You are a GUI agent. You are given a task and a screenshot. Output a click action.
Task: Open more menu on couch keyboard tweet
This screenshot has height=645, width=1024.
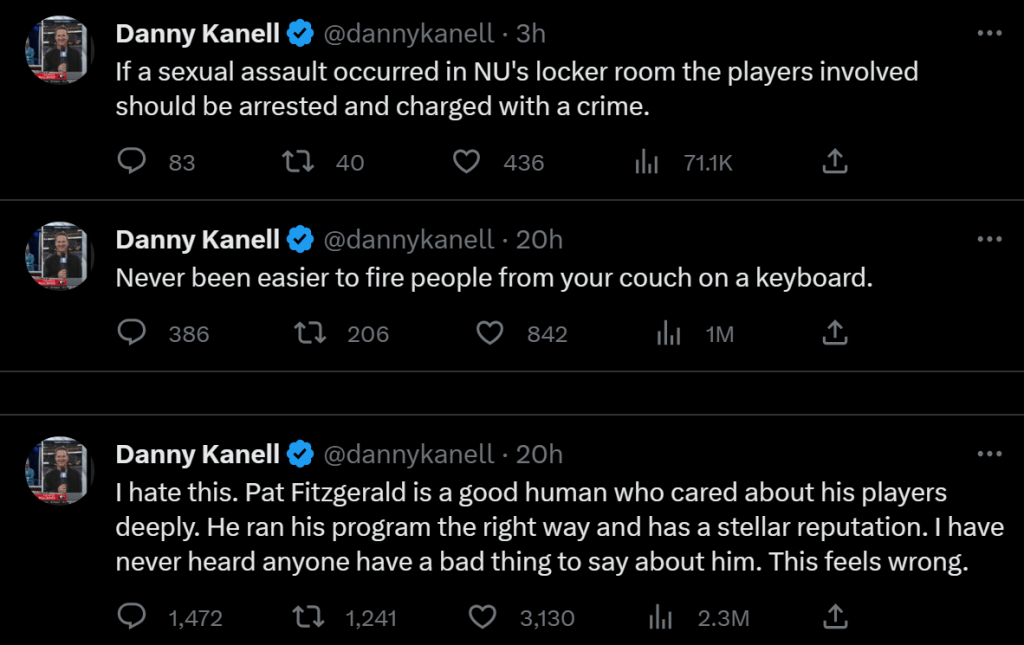point(989,239)
